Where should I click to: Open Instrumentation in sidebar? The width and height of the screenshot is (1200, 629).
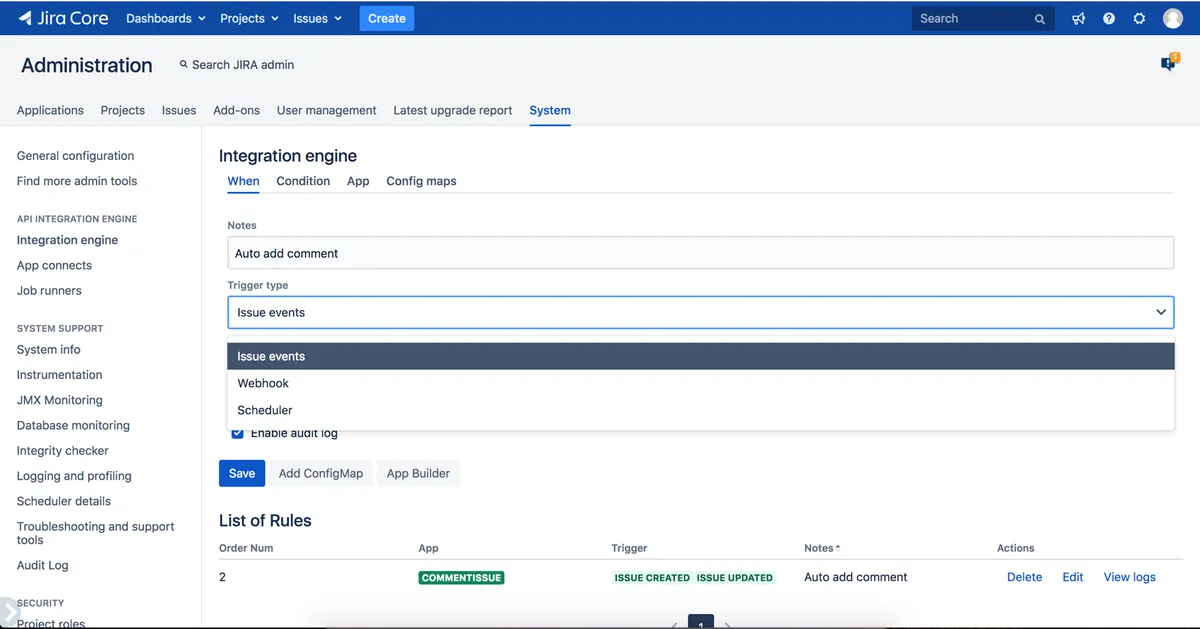click(59, 375)
